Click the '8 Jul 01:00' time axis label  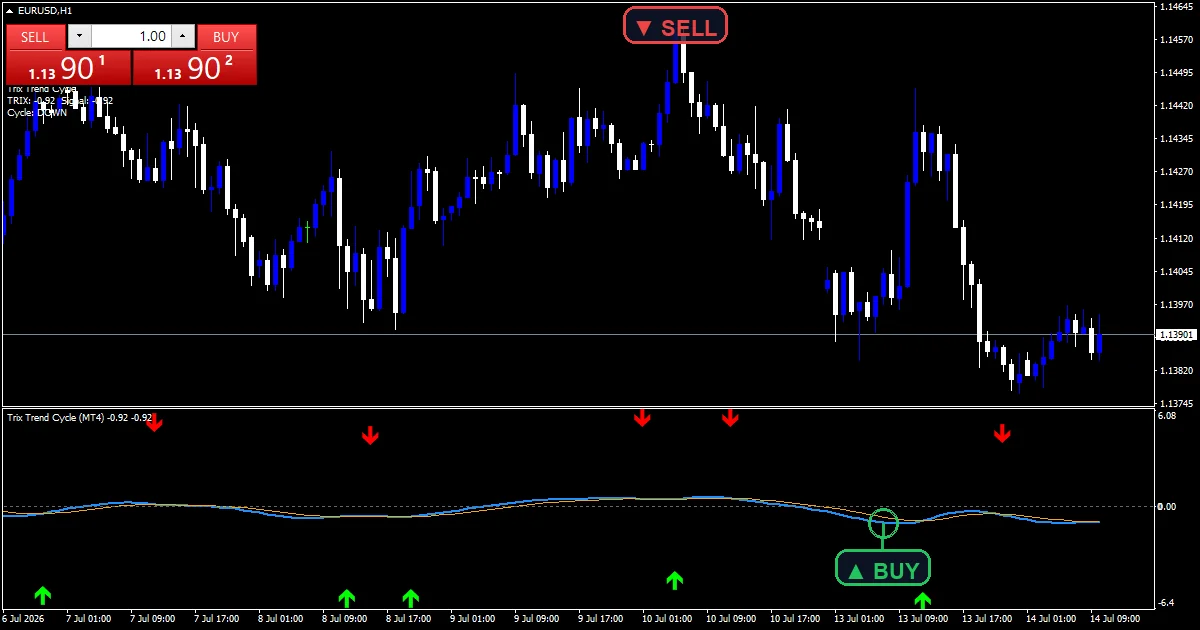[x=280, y=619]
